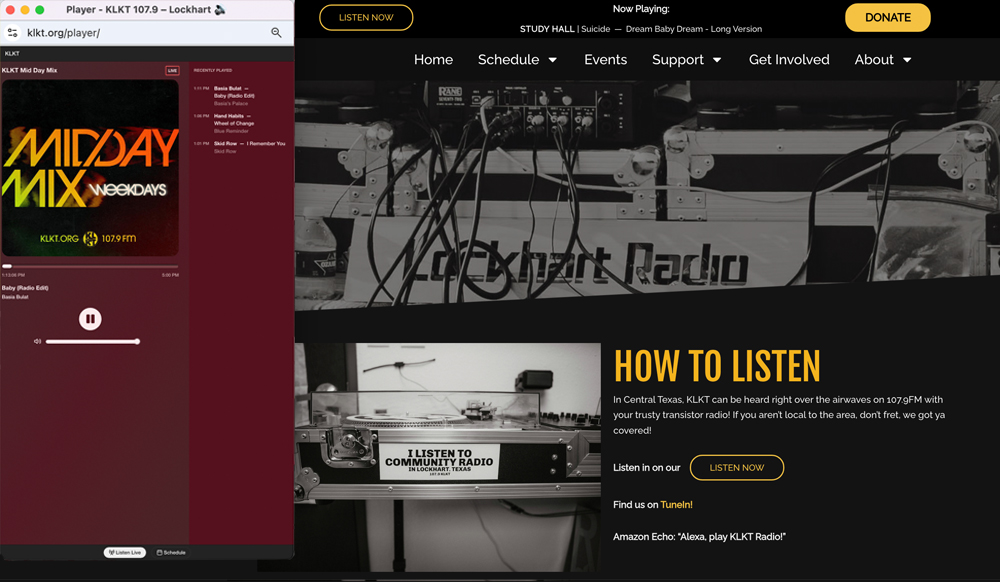Expand the Support dropdown arrow

(x=717, y=60)
